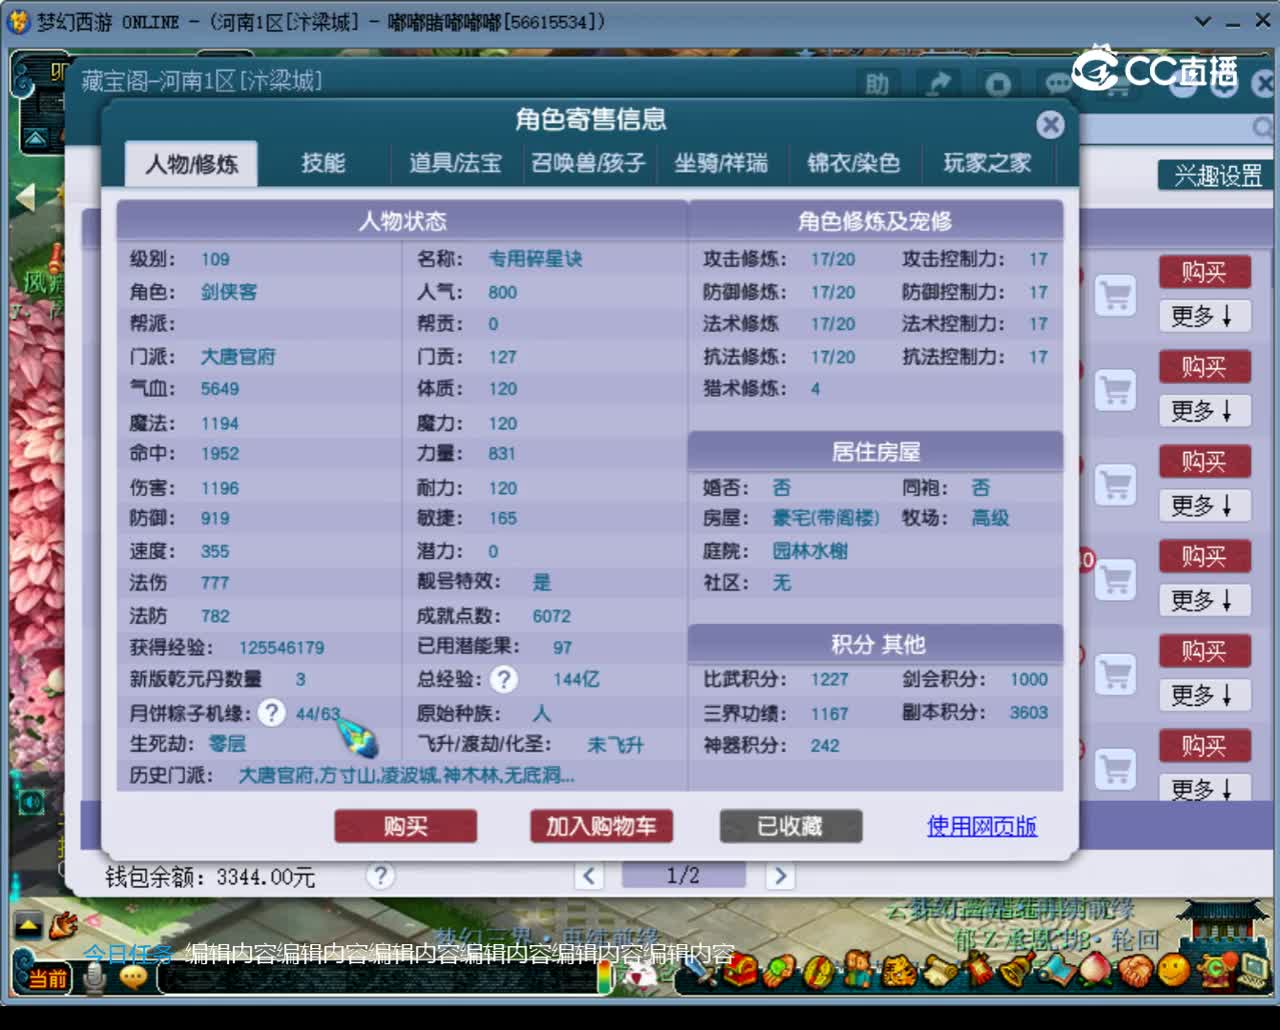1280x1030 pixels.
Task: Click the speaker sound icon on the left edge
Action: point(32,801)
